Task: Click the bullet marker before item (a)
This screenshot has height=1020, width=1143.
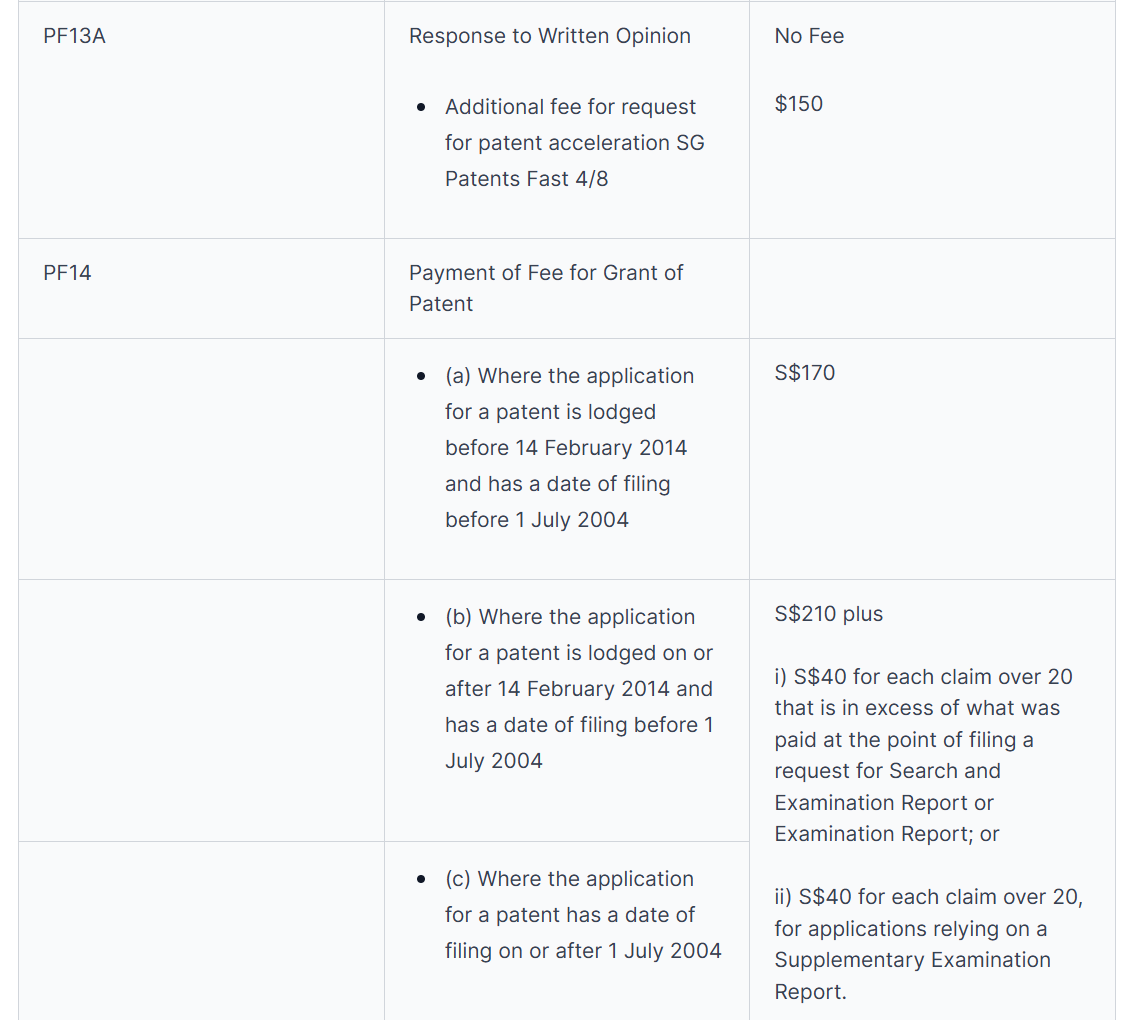Action: click(422, 376)
